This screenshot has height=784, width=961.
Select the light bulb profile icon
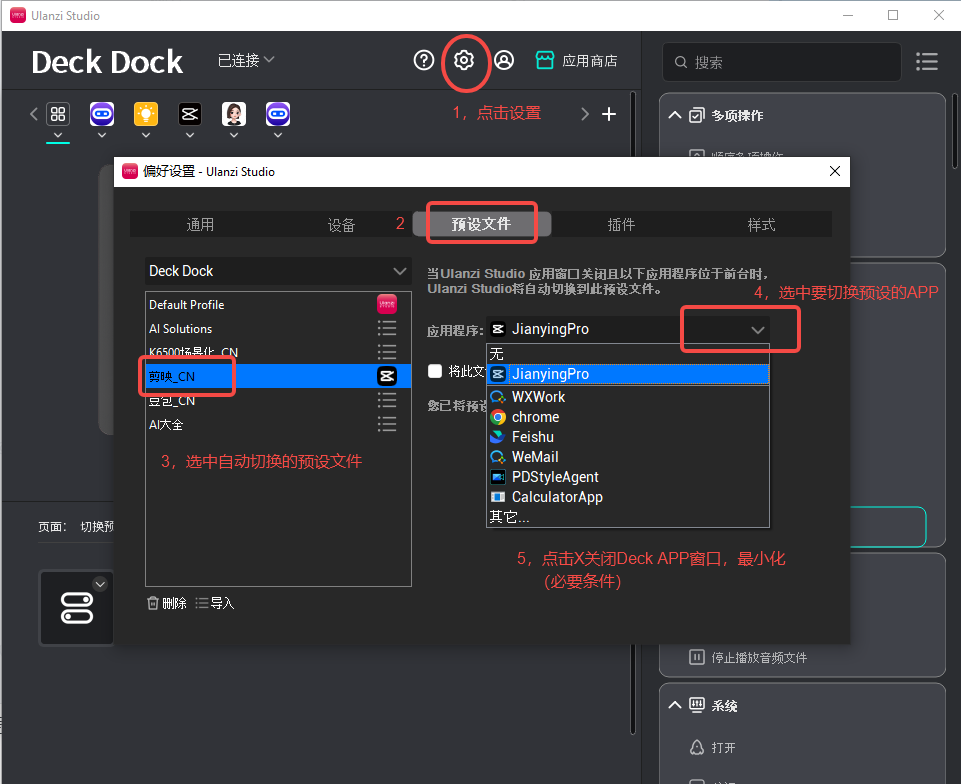point(146,114)
